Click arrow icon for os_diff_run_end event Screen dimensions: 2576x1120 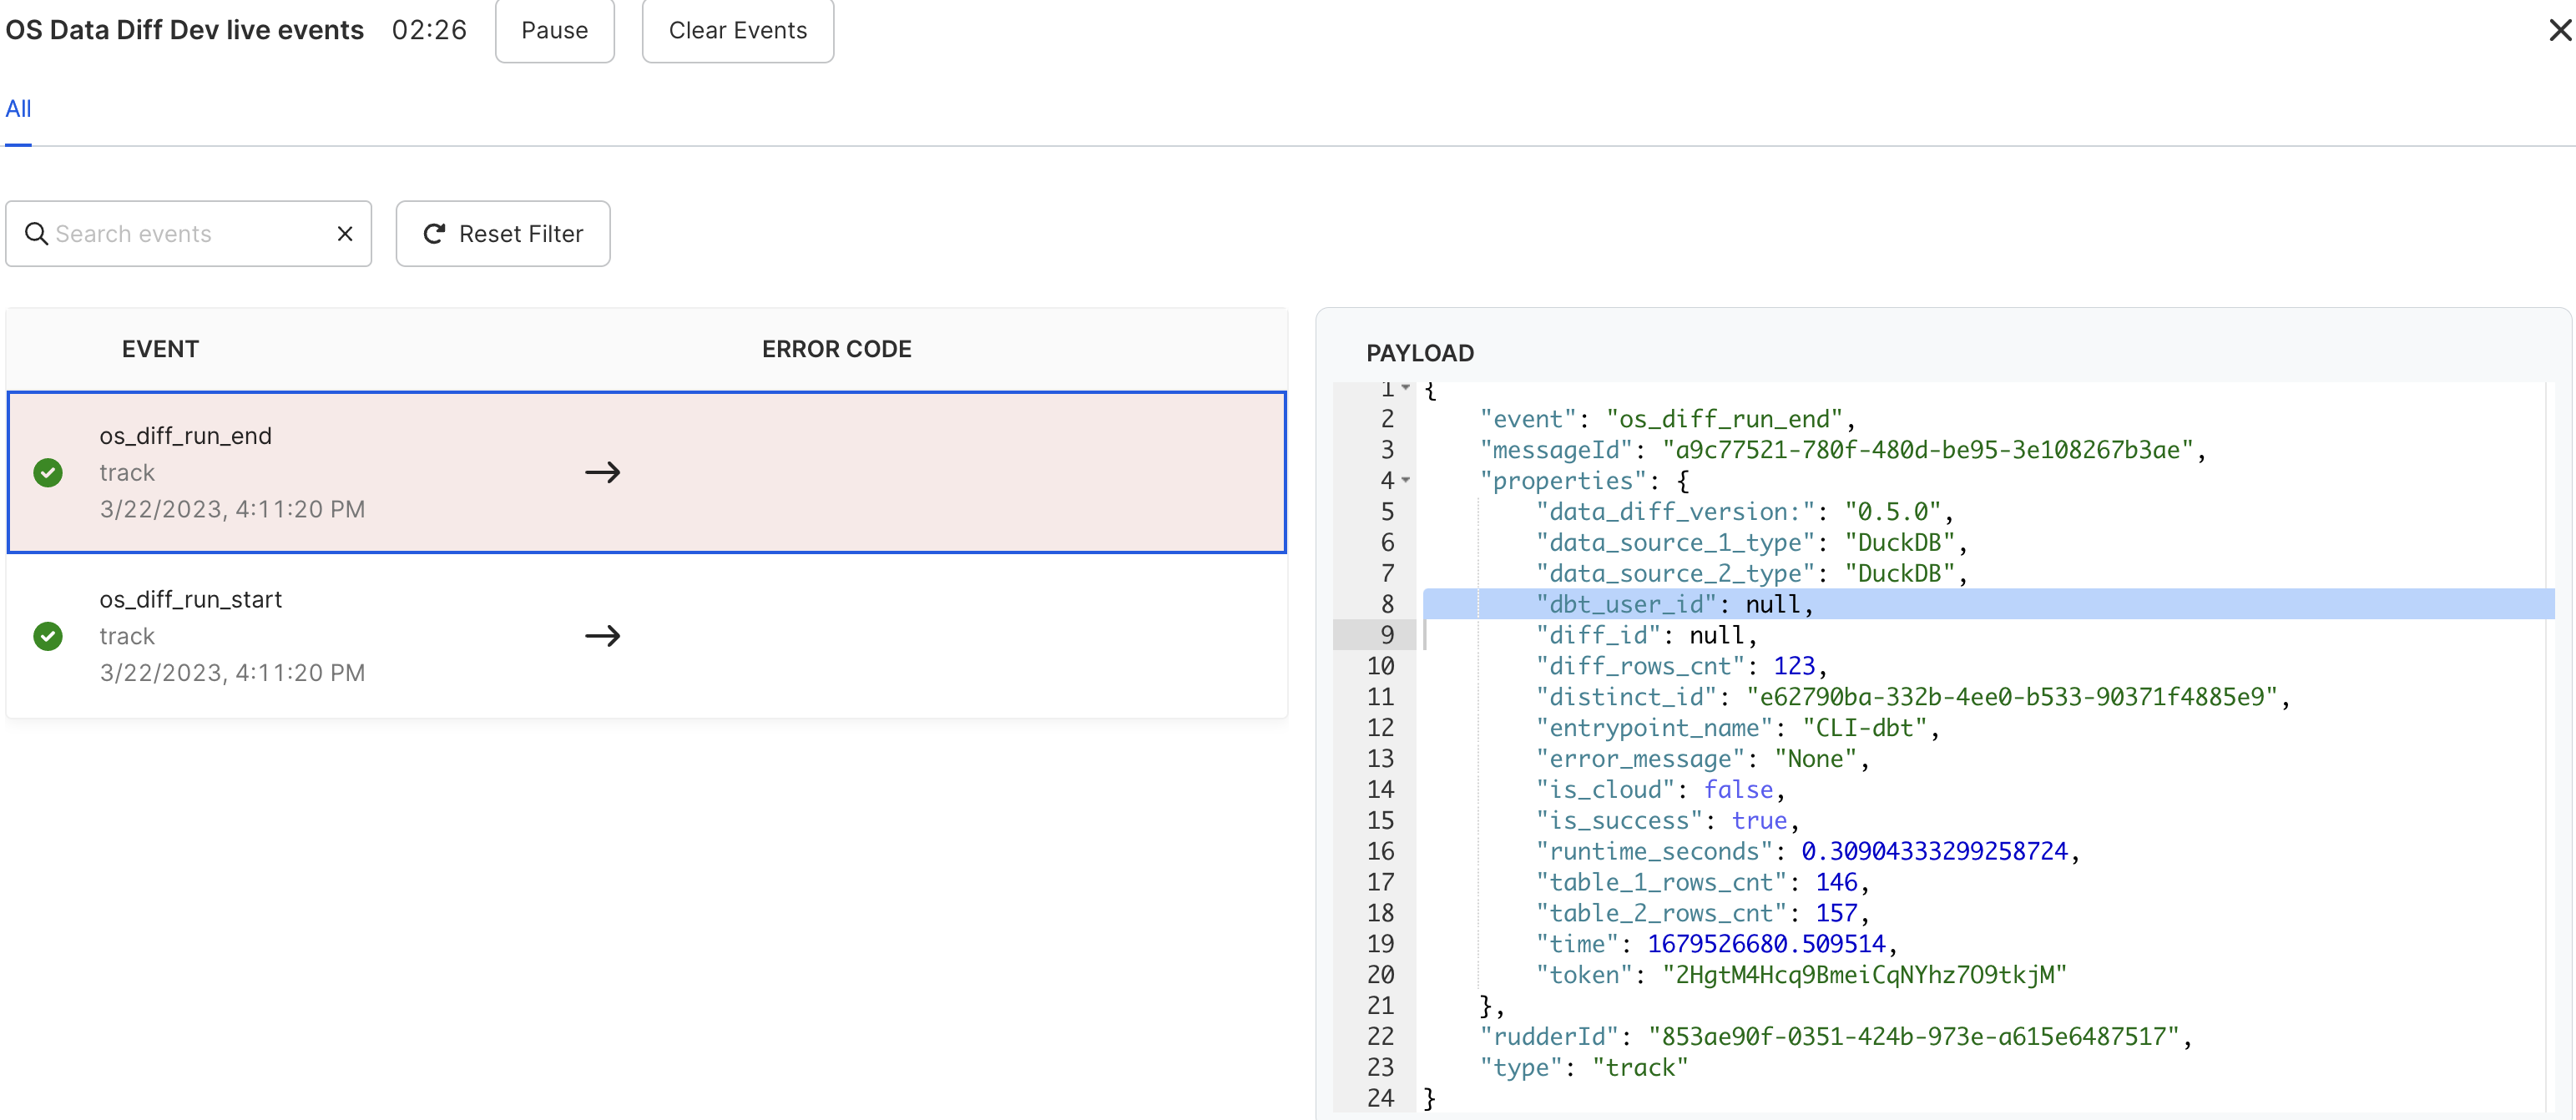(x=602, y=472)
